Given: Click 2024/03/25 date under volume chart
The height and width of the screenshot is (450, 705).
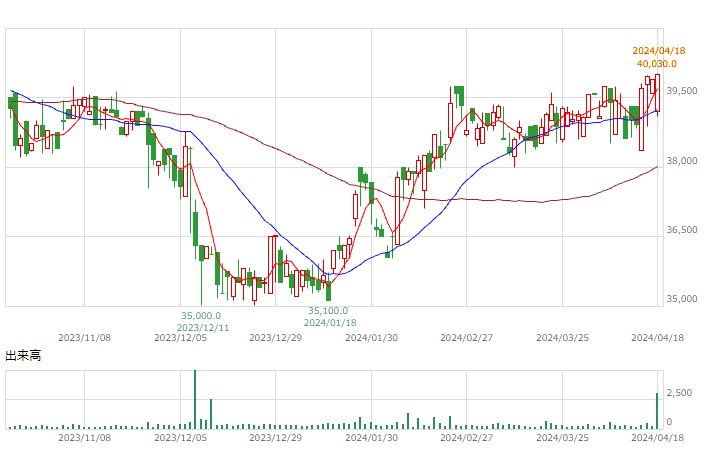Looking at the screenshot, I should (x=562, y=437).
